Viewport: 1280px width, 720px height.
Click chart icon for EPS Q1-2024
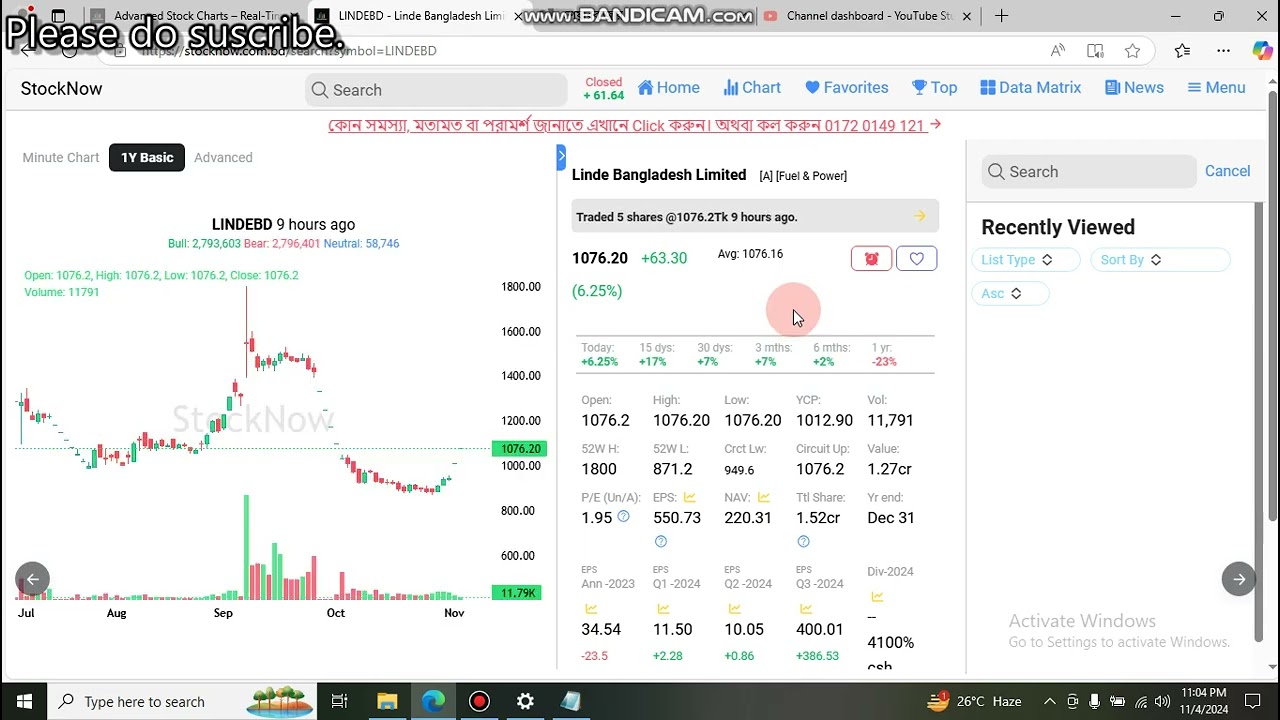662,609
